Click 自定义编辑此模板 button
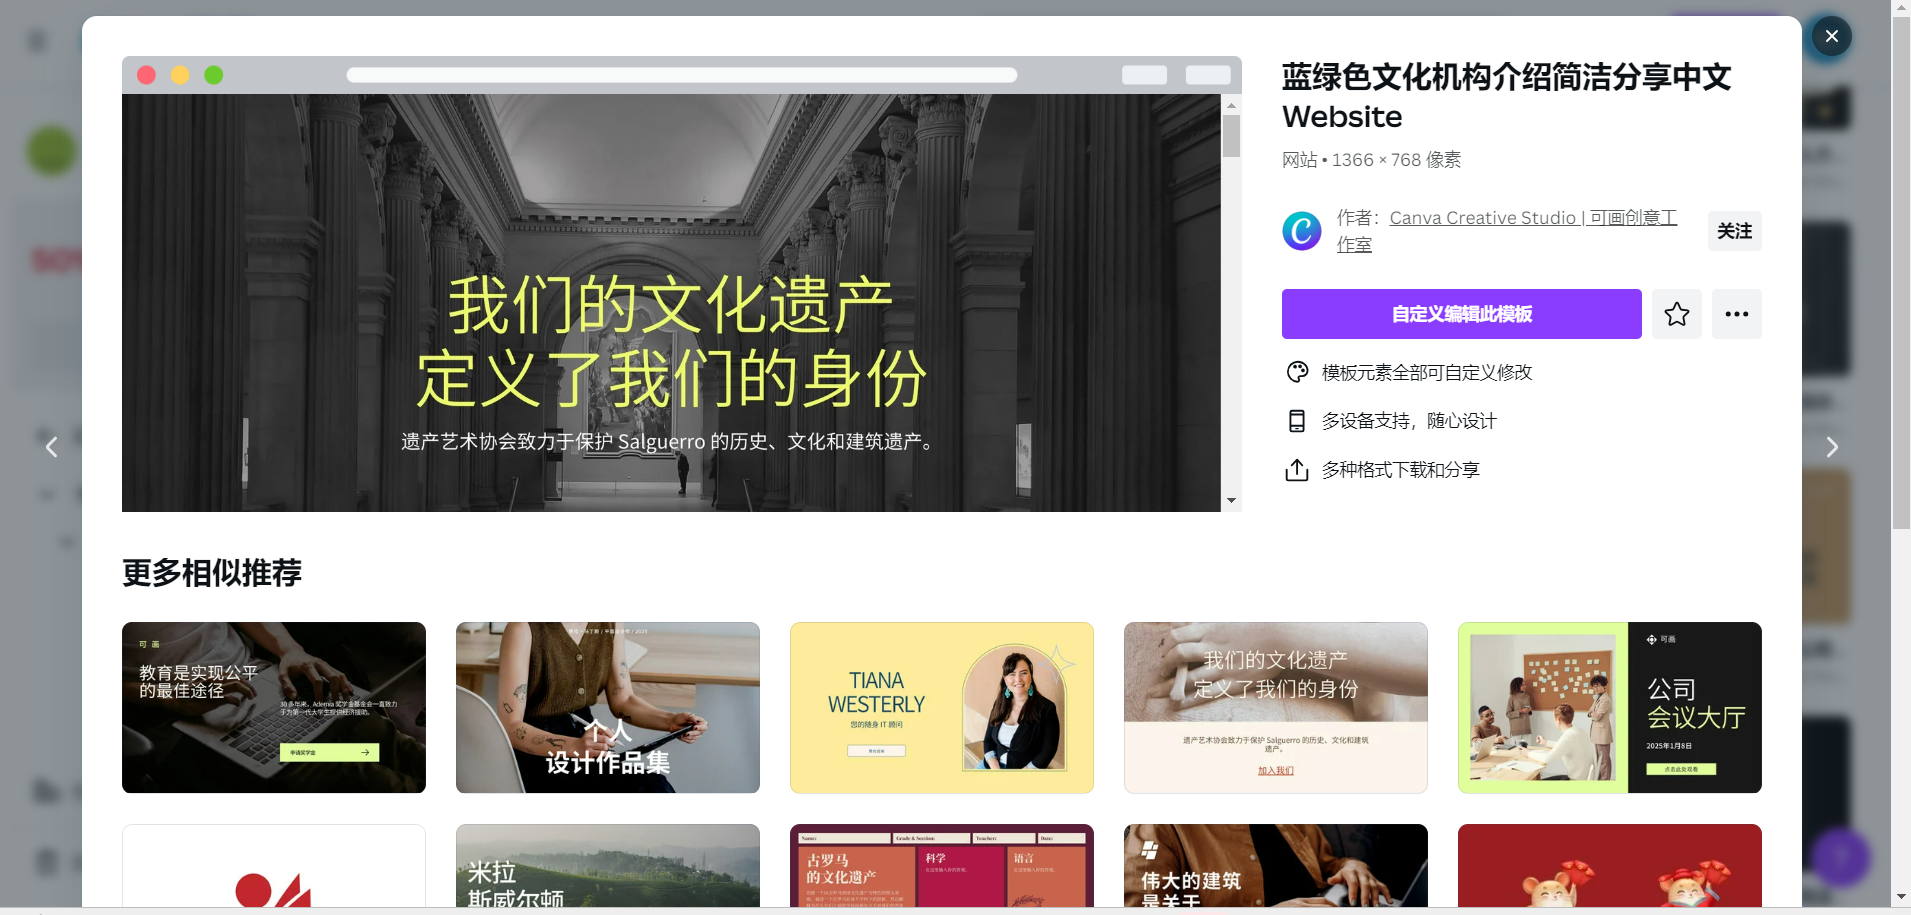The image size is (1911, 915). pos(1461,314)
